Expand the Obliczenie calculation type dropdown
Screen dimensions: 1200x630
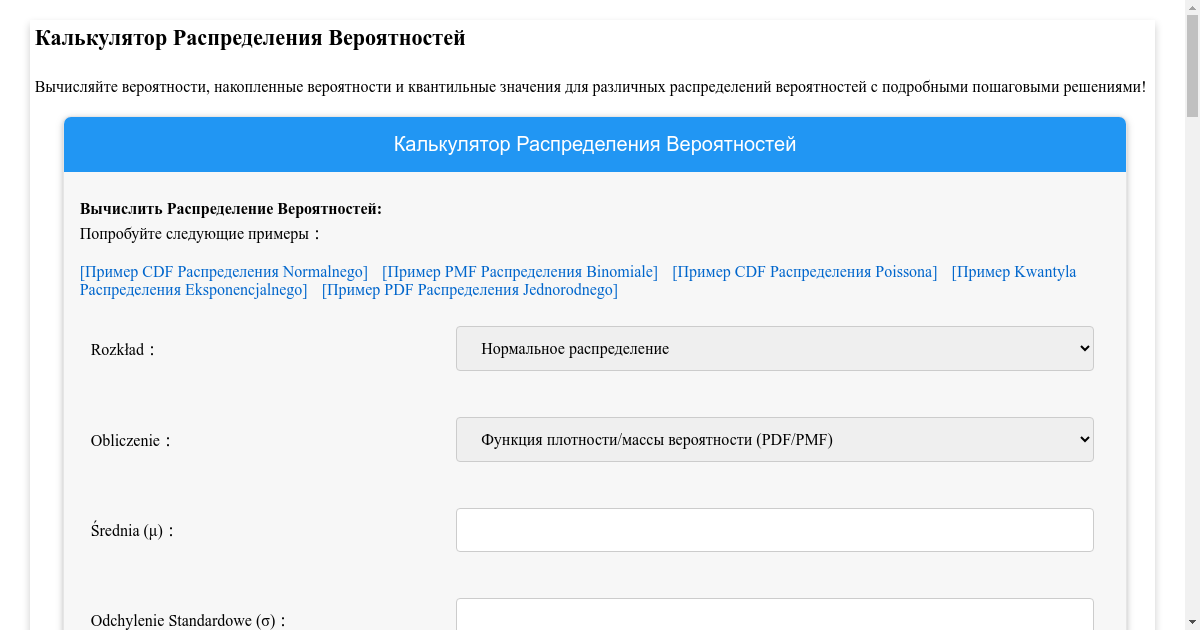coord(774,440)
